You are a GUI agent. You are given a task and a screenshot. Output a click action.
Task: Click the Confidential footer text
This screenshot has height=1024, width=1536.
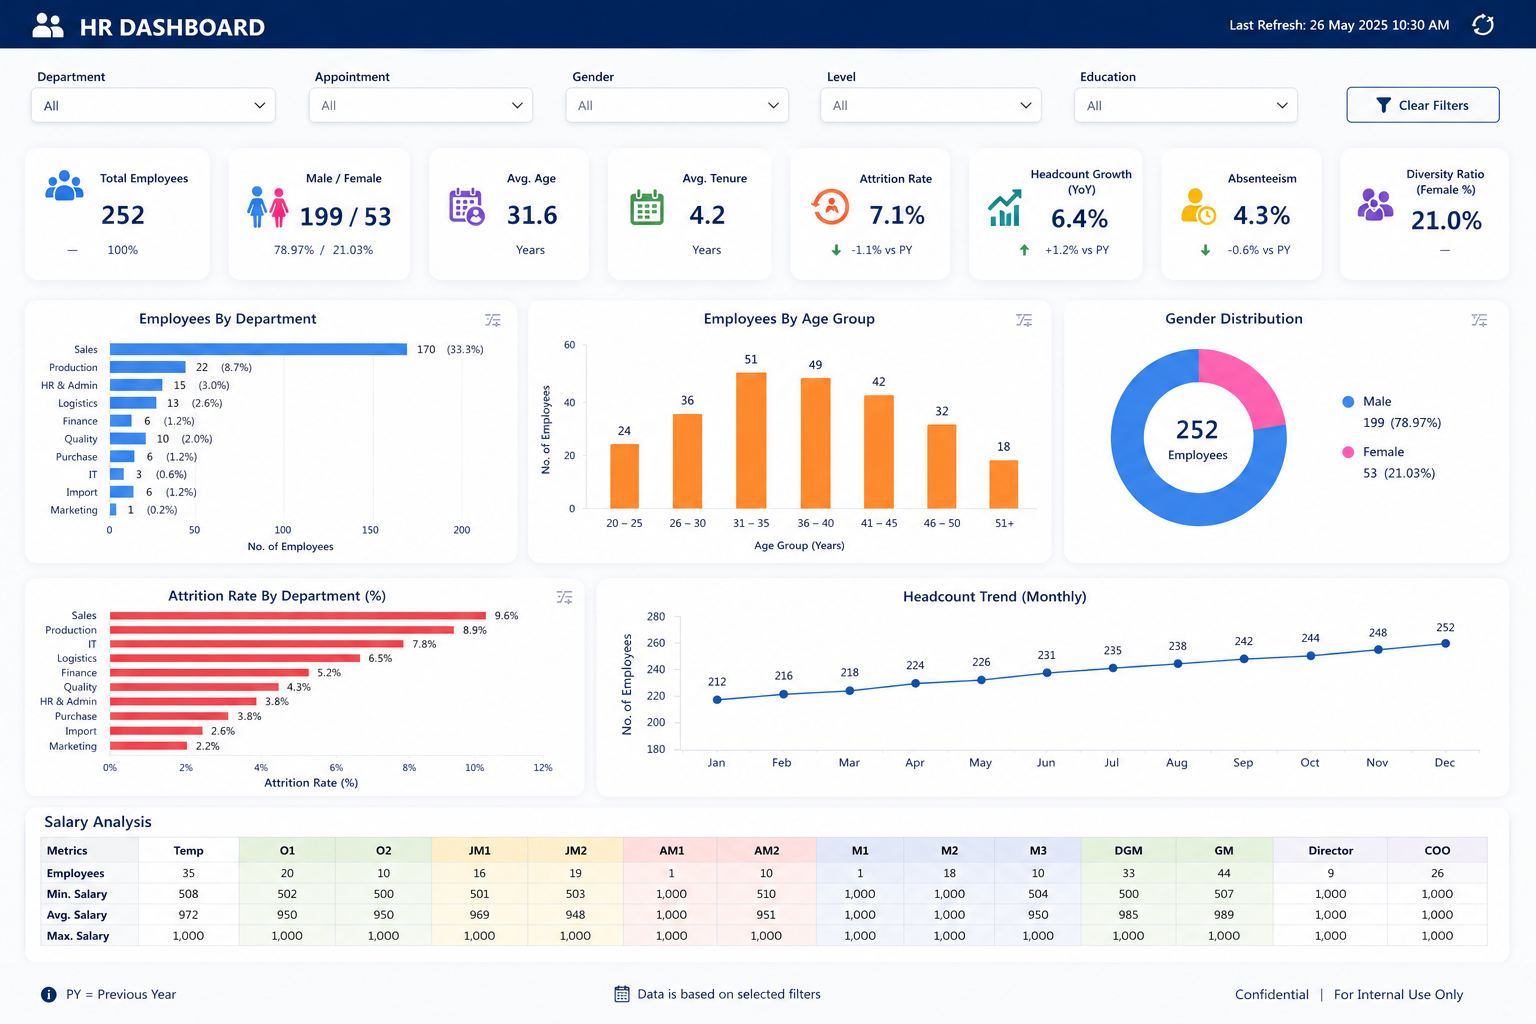[x=1271, y=994]
